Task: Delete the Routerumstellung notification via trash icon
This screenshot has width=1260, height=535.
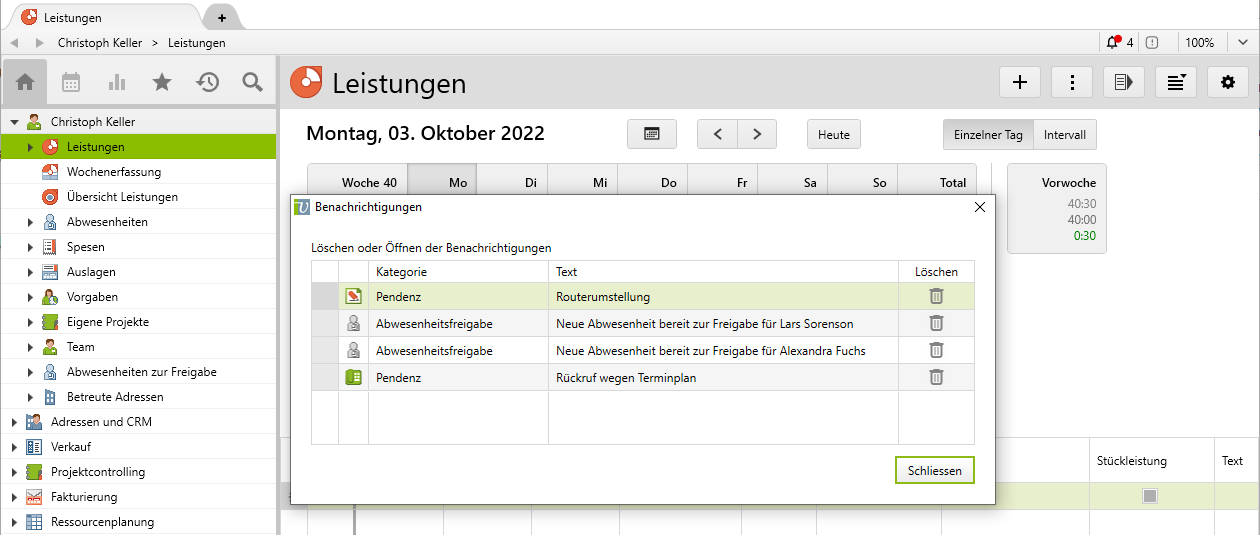Action: [x=936, y=296]
